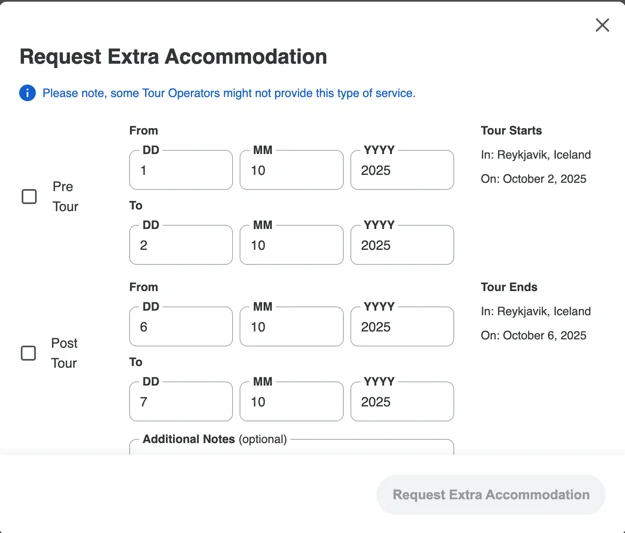Click the Post Tour To day field
This screenshot has height=533, width=625.
click(181, 402)
